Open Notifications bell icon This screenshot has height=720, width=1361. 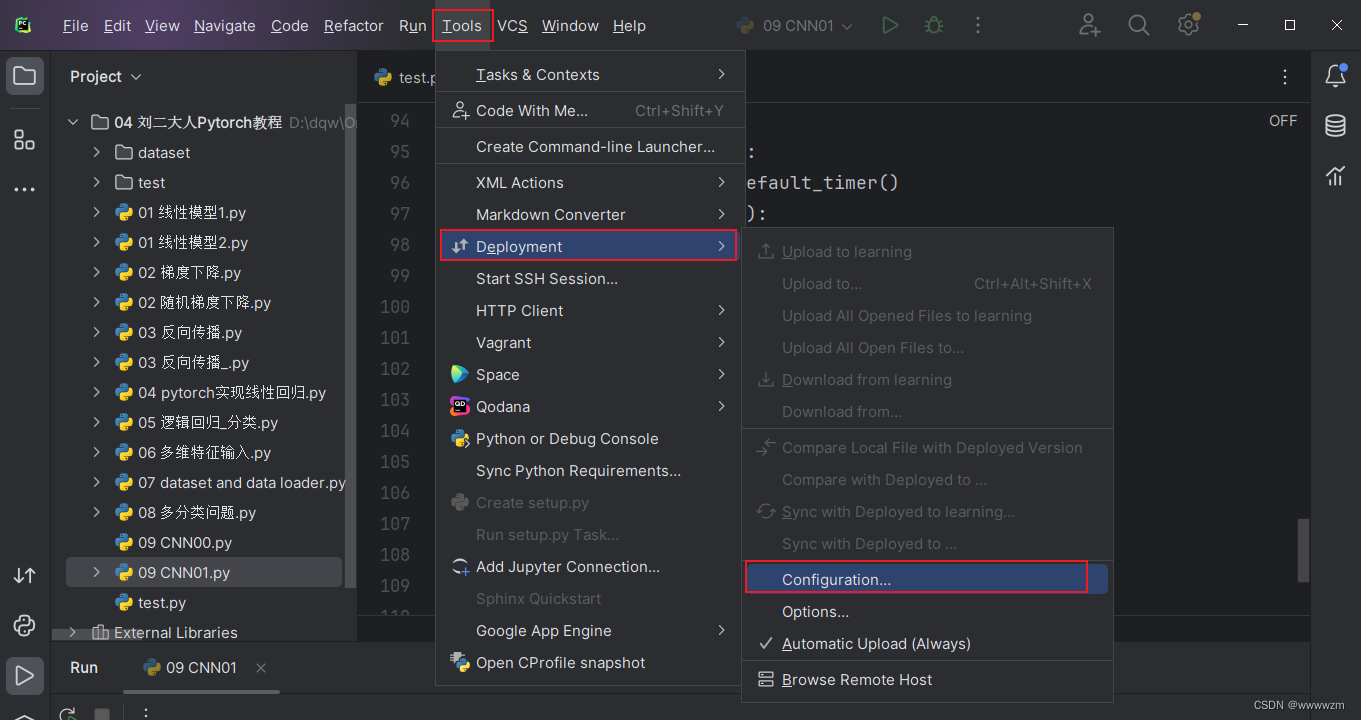coord(1335,76)
